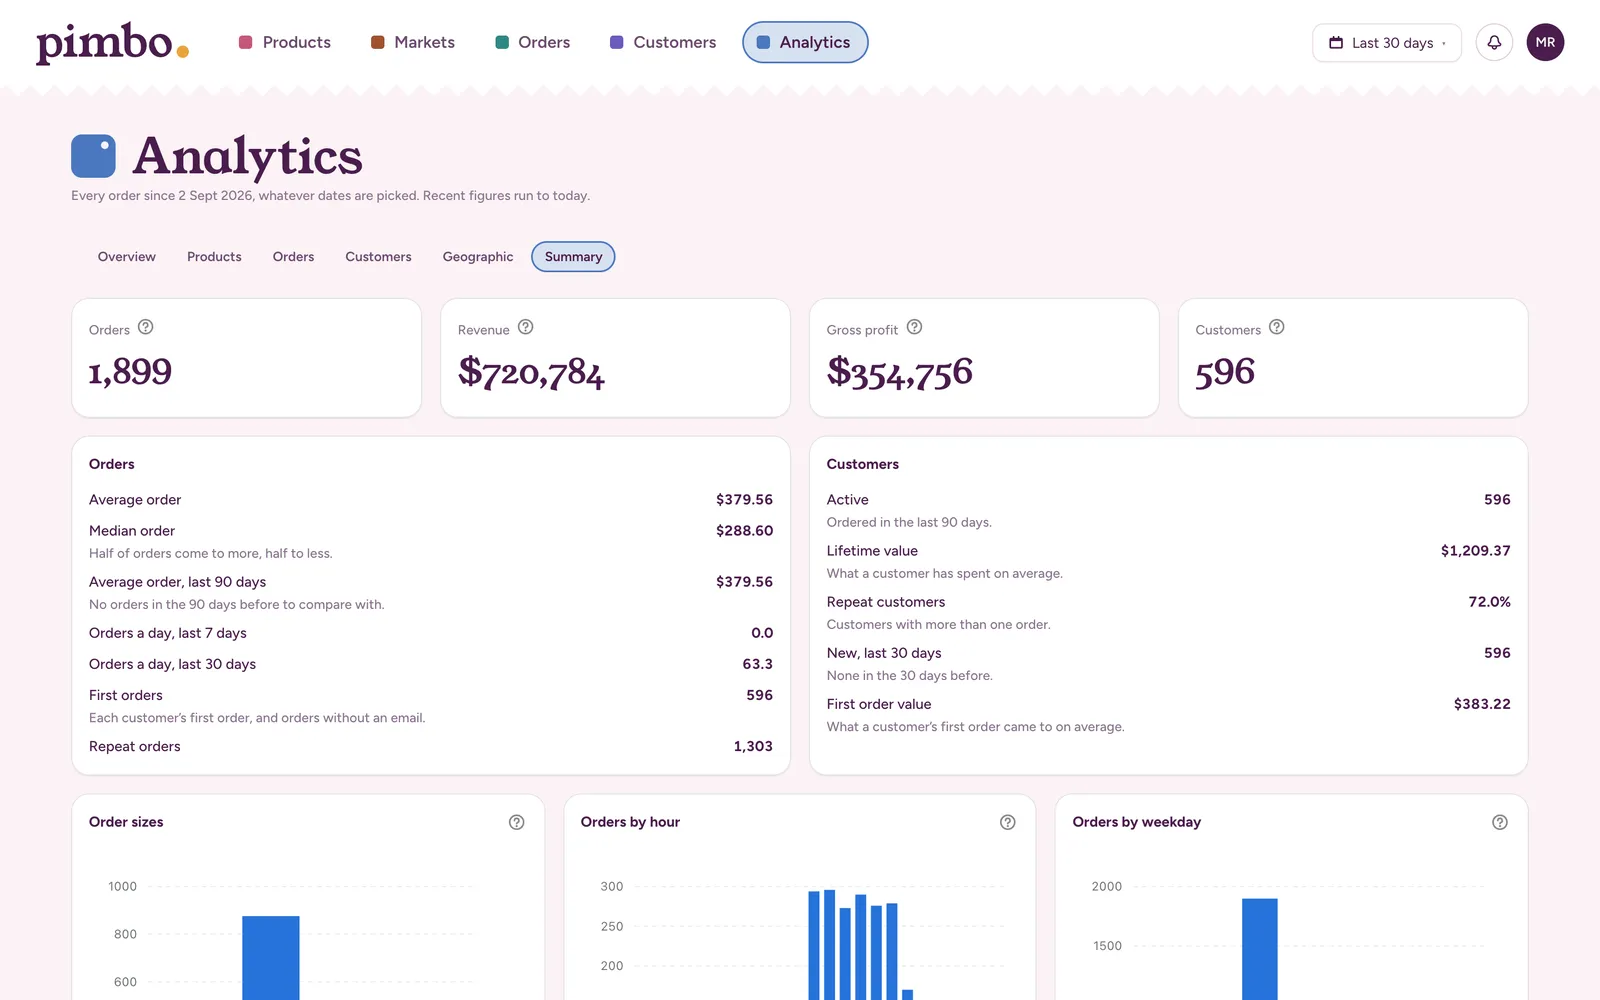Click the 63.3 orders a day value
Image resolution: width=1600 pixels, height=1000 pixels.
click(757, 664)
